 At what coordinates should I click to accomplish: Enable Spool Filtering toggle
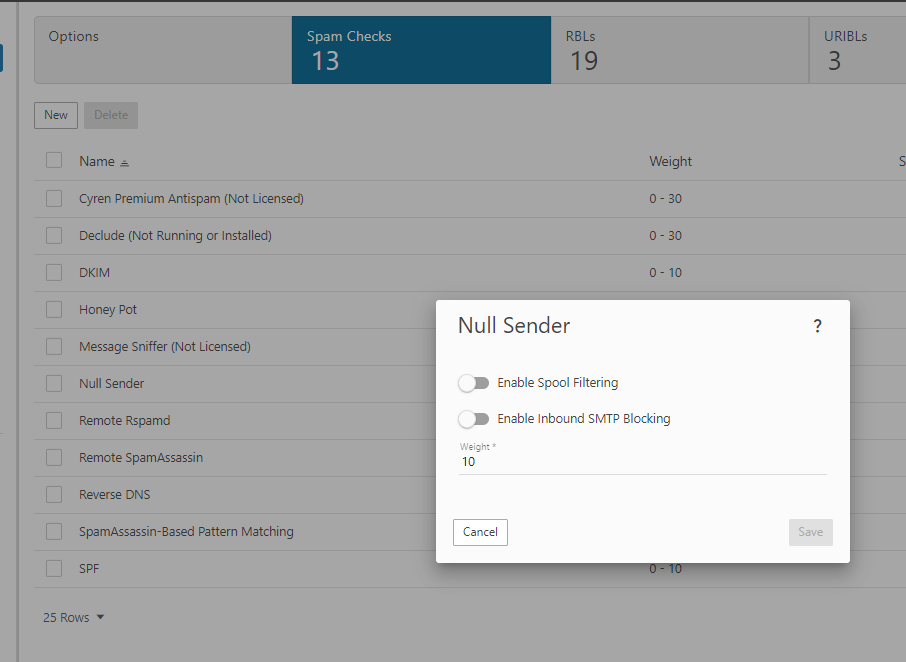click(x=473, y=383)
